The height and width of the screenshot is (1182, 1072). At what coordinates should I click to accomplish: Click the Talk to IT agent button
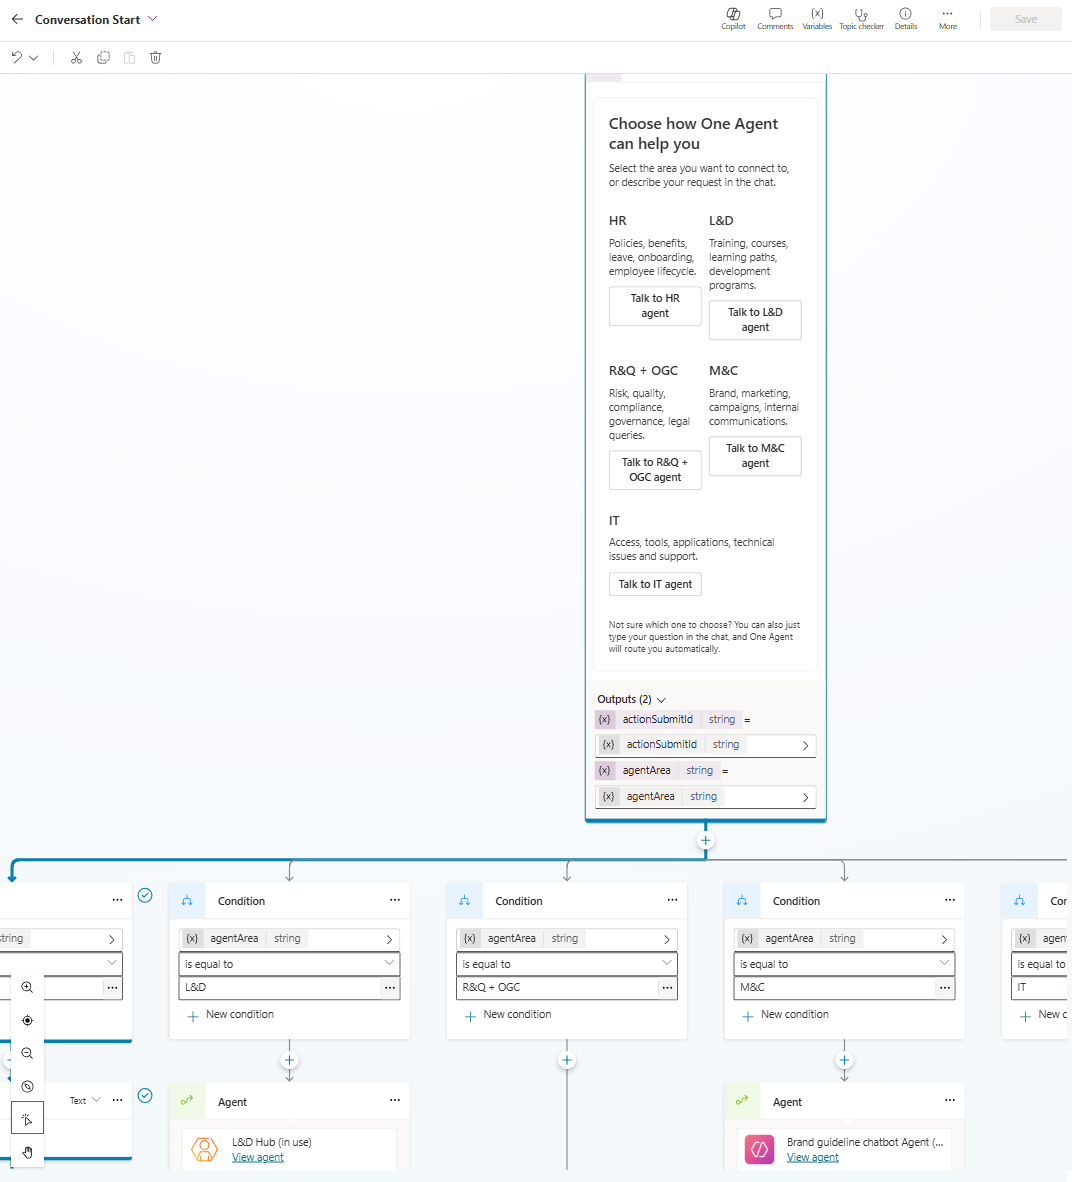[655, 584]
